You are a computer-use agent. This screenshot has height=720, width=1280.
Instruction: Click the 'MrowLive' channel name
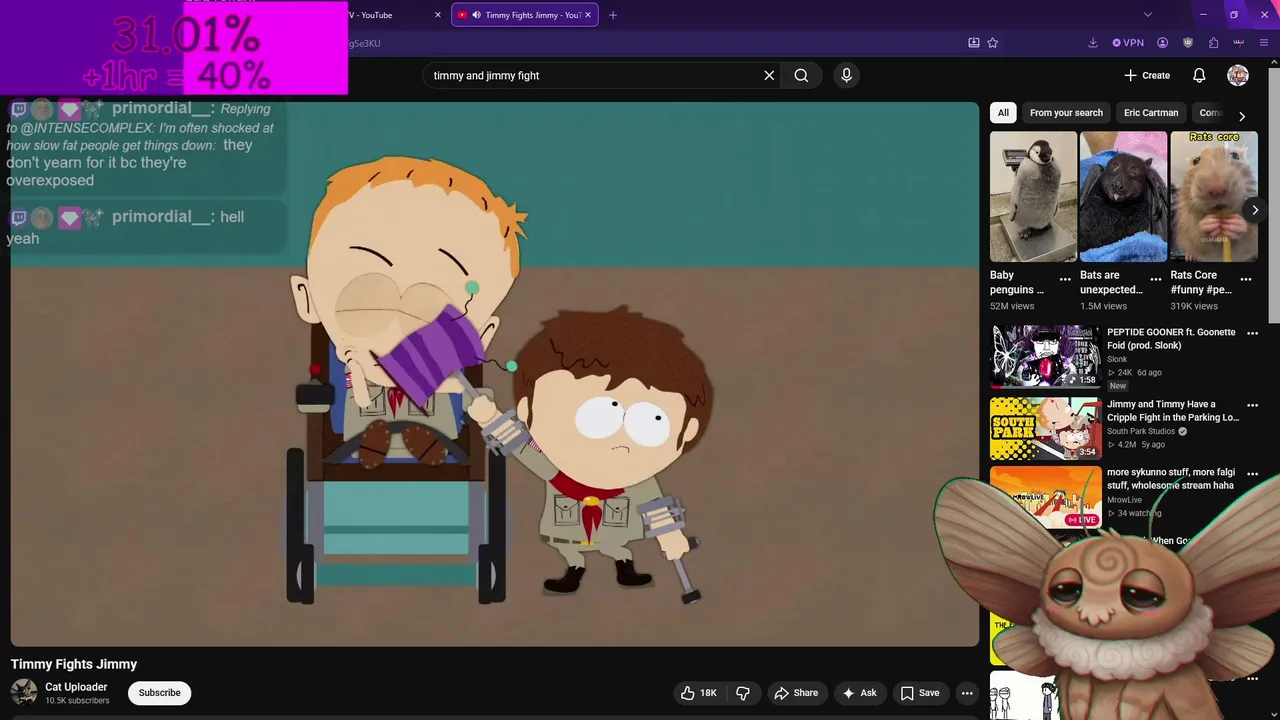click(1124, 500)
